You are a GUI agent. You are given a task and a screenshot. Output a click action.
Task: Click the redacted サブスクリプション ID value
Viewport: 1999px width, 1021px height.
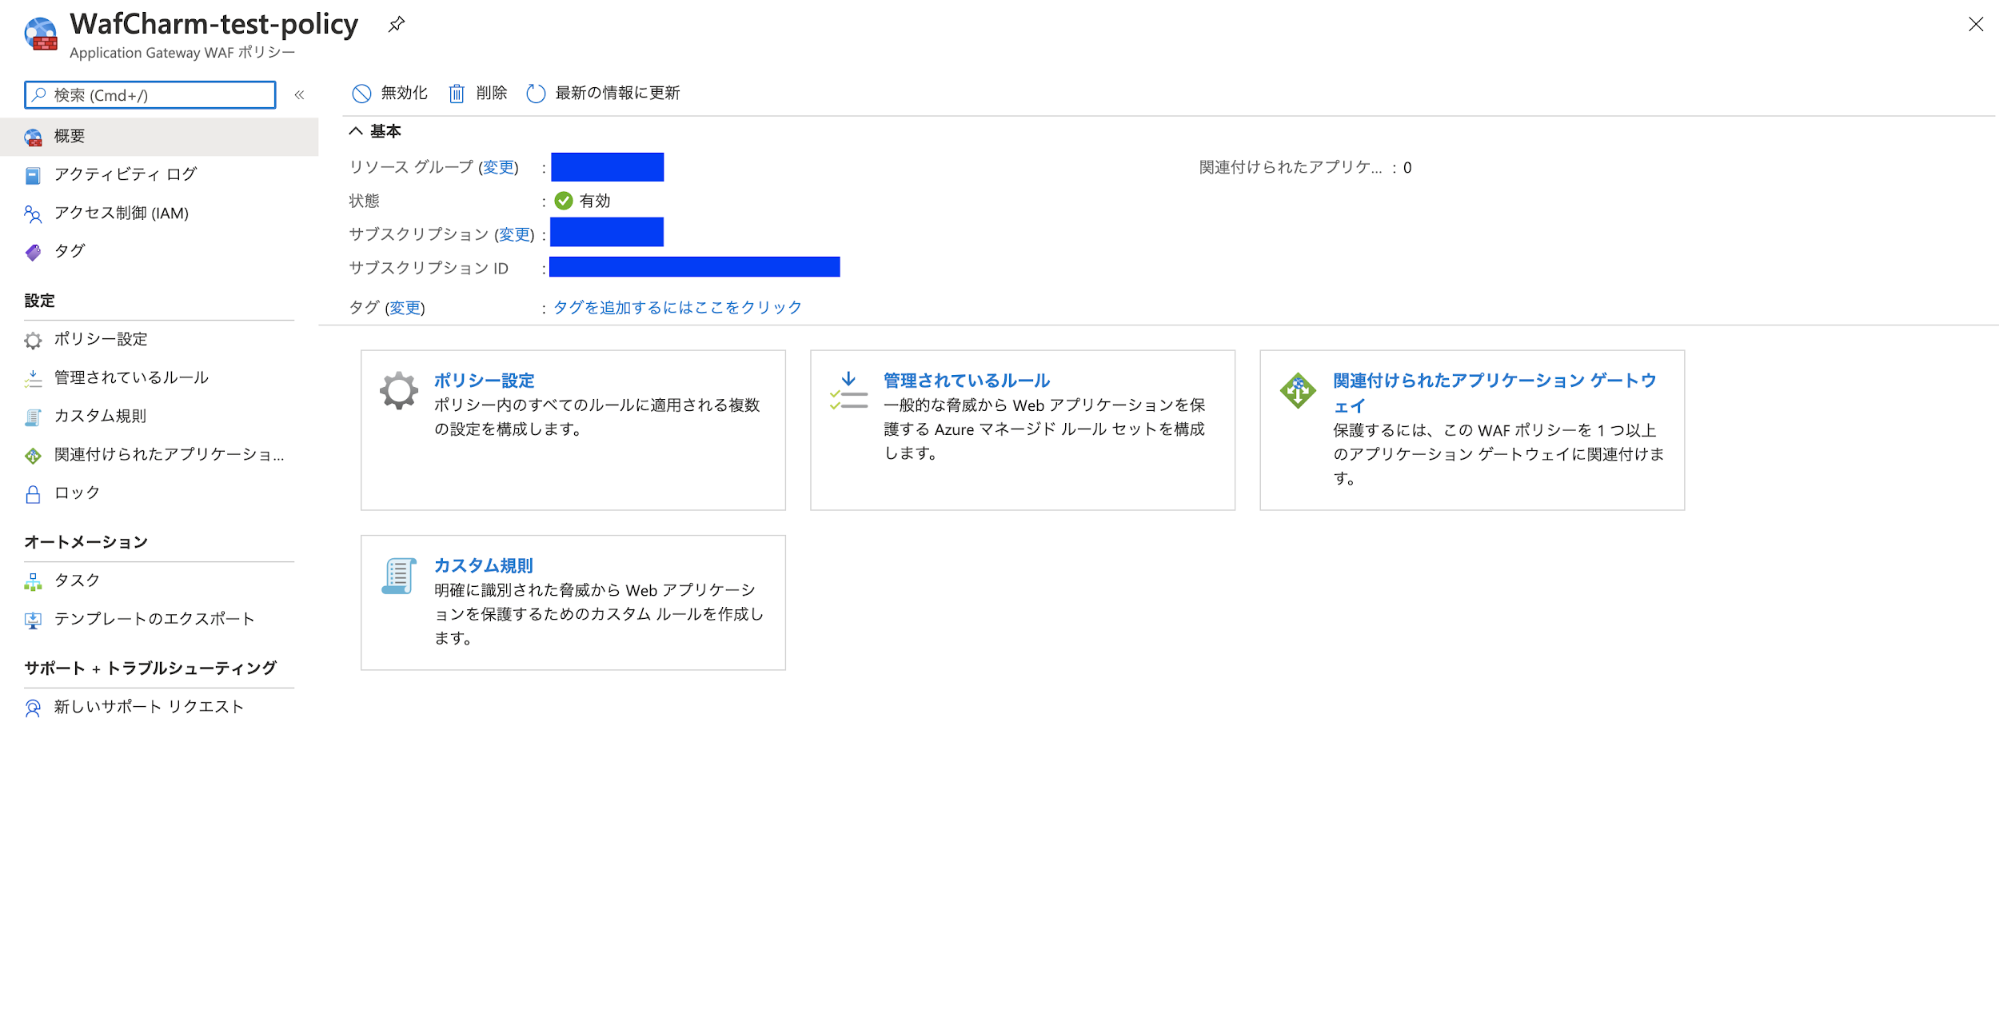694,267
